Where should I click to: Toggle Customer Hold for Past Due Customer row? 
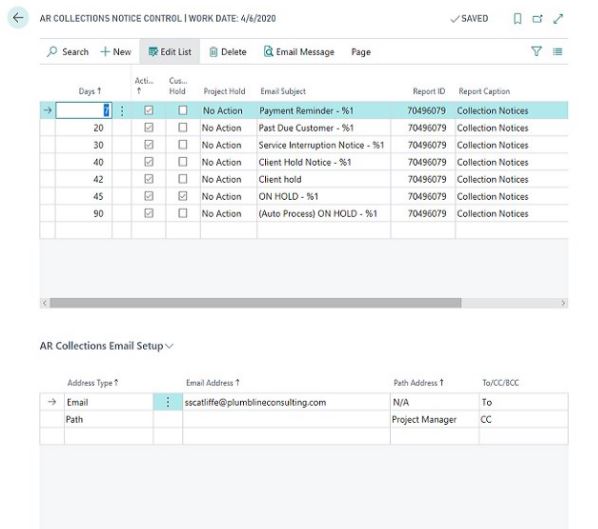[x=183, y=127]
